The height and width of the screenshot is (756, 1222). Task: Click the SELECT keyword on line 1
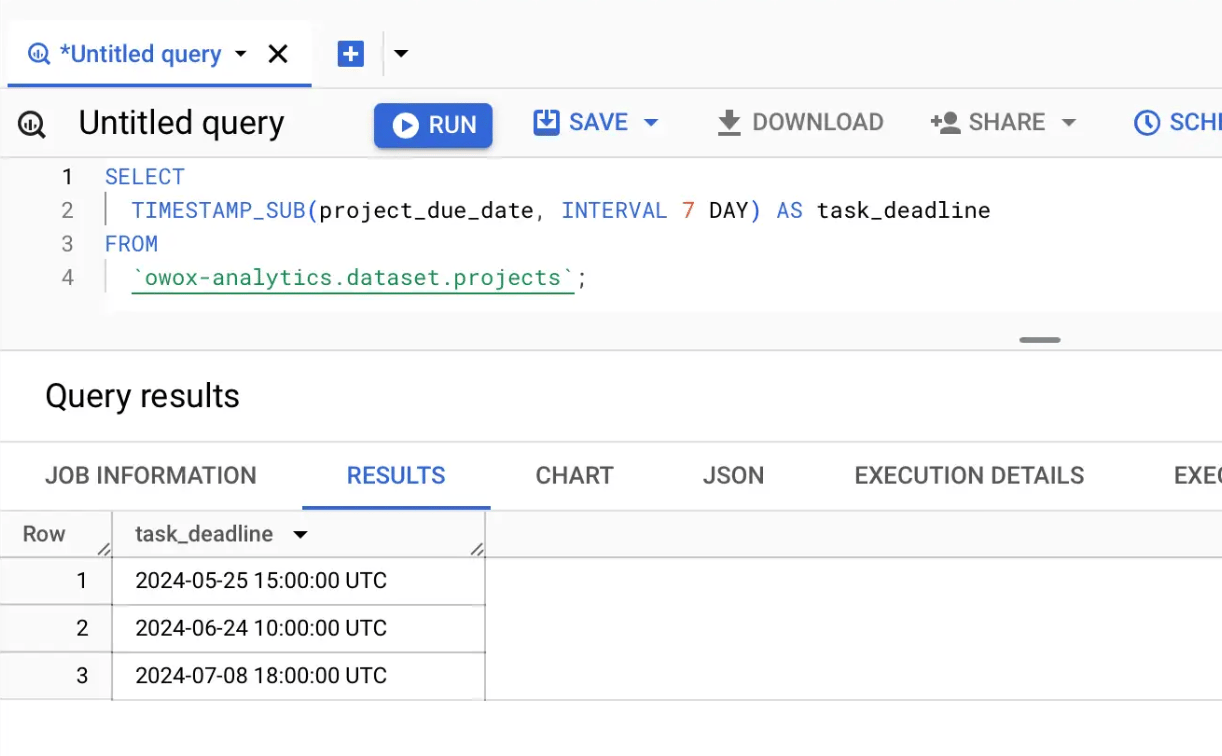point(145,177)
